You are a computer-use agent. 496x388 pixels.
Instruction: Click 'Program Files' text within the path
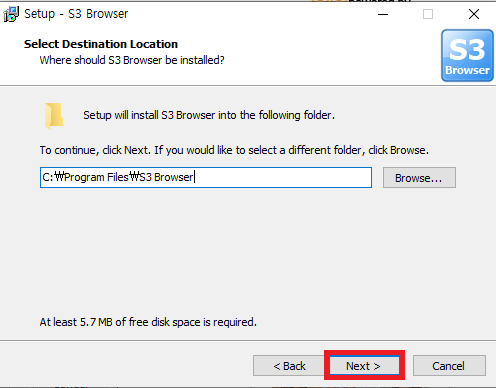tap(97, 177)
